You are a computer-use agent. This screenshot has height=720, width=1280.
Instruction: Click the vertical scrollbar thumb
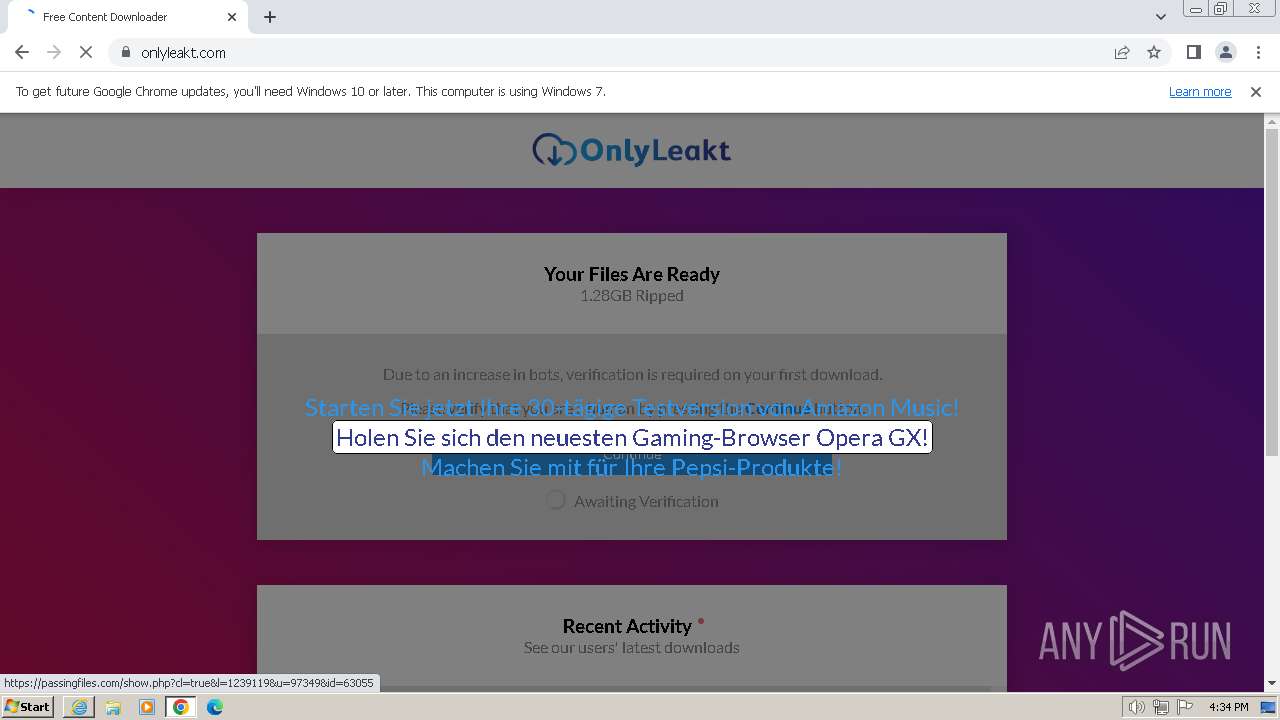coord(1272,290)
